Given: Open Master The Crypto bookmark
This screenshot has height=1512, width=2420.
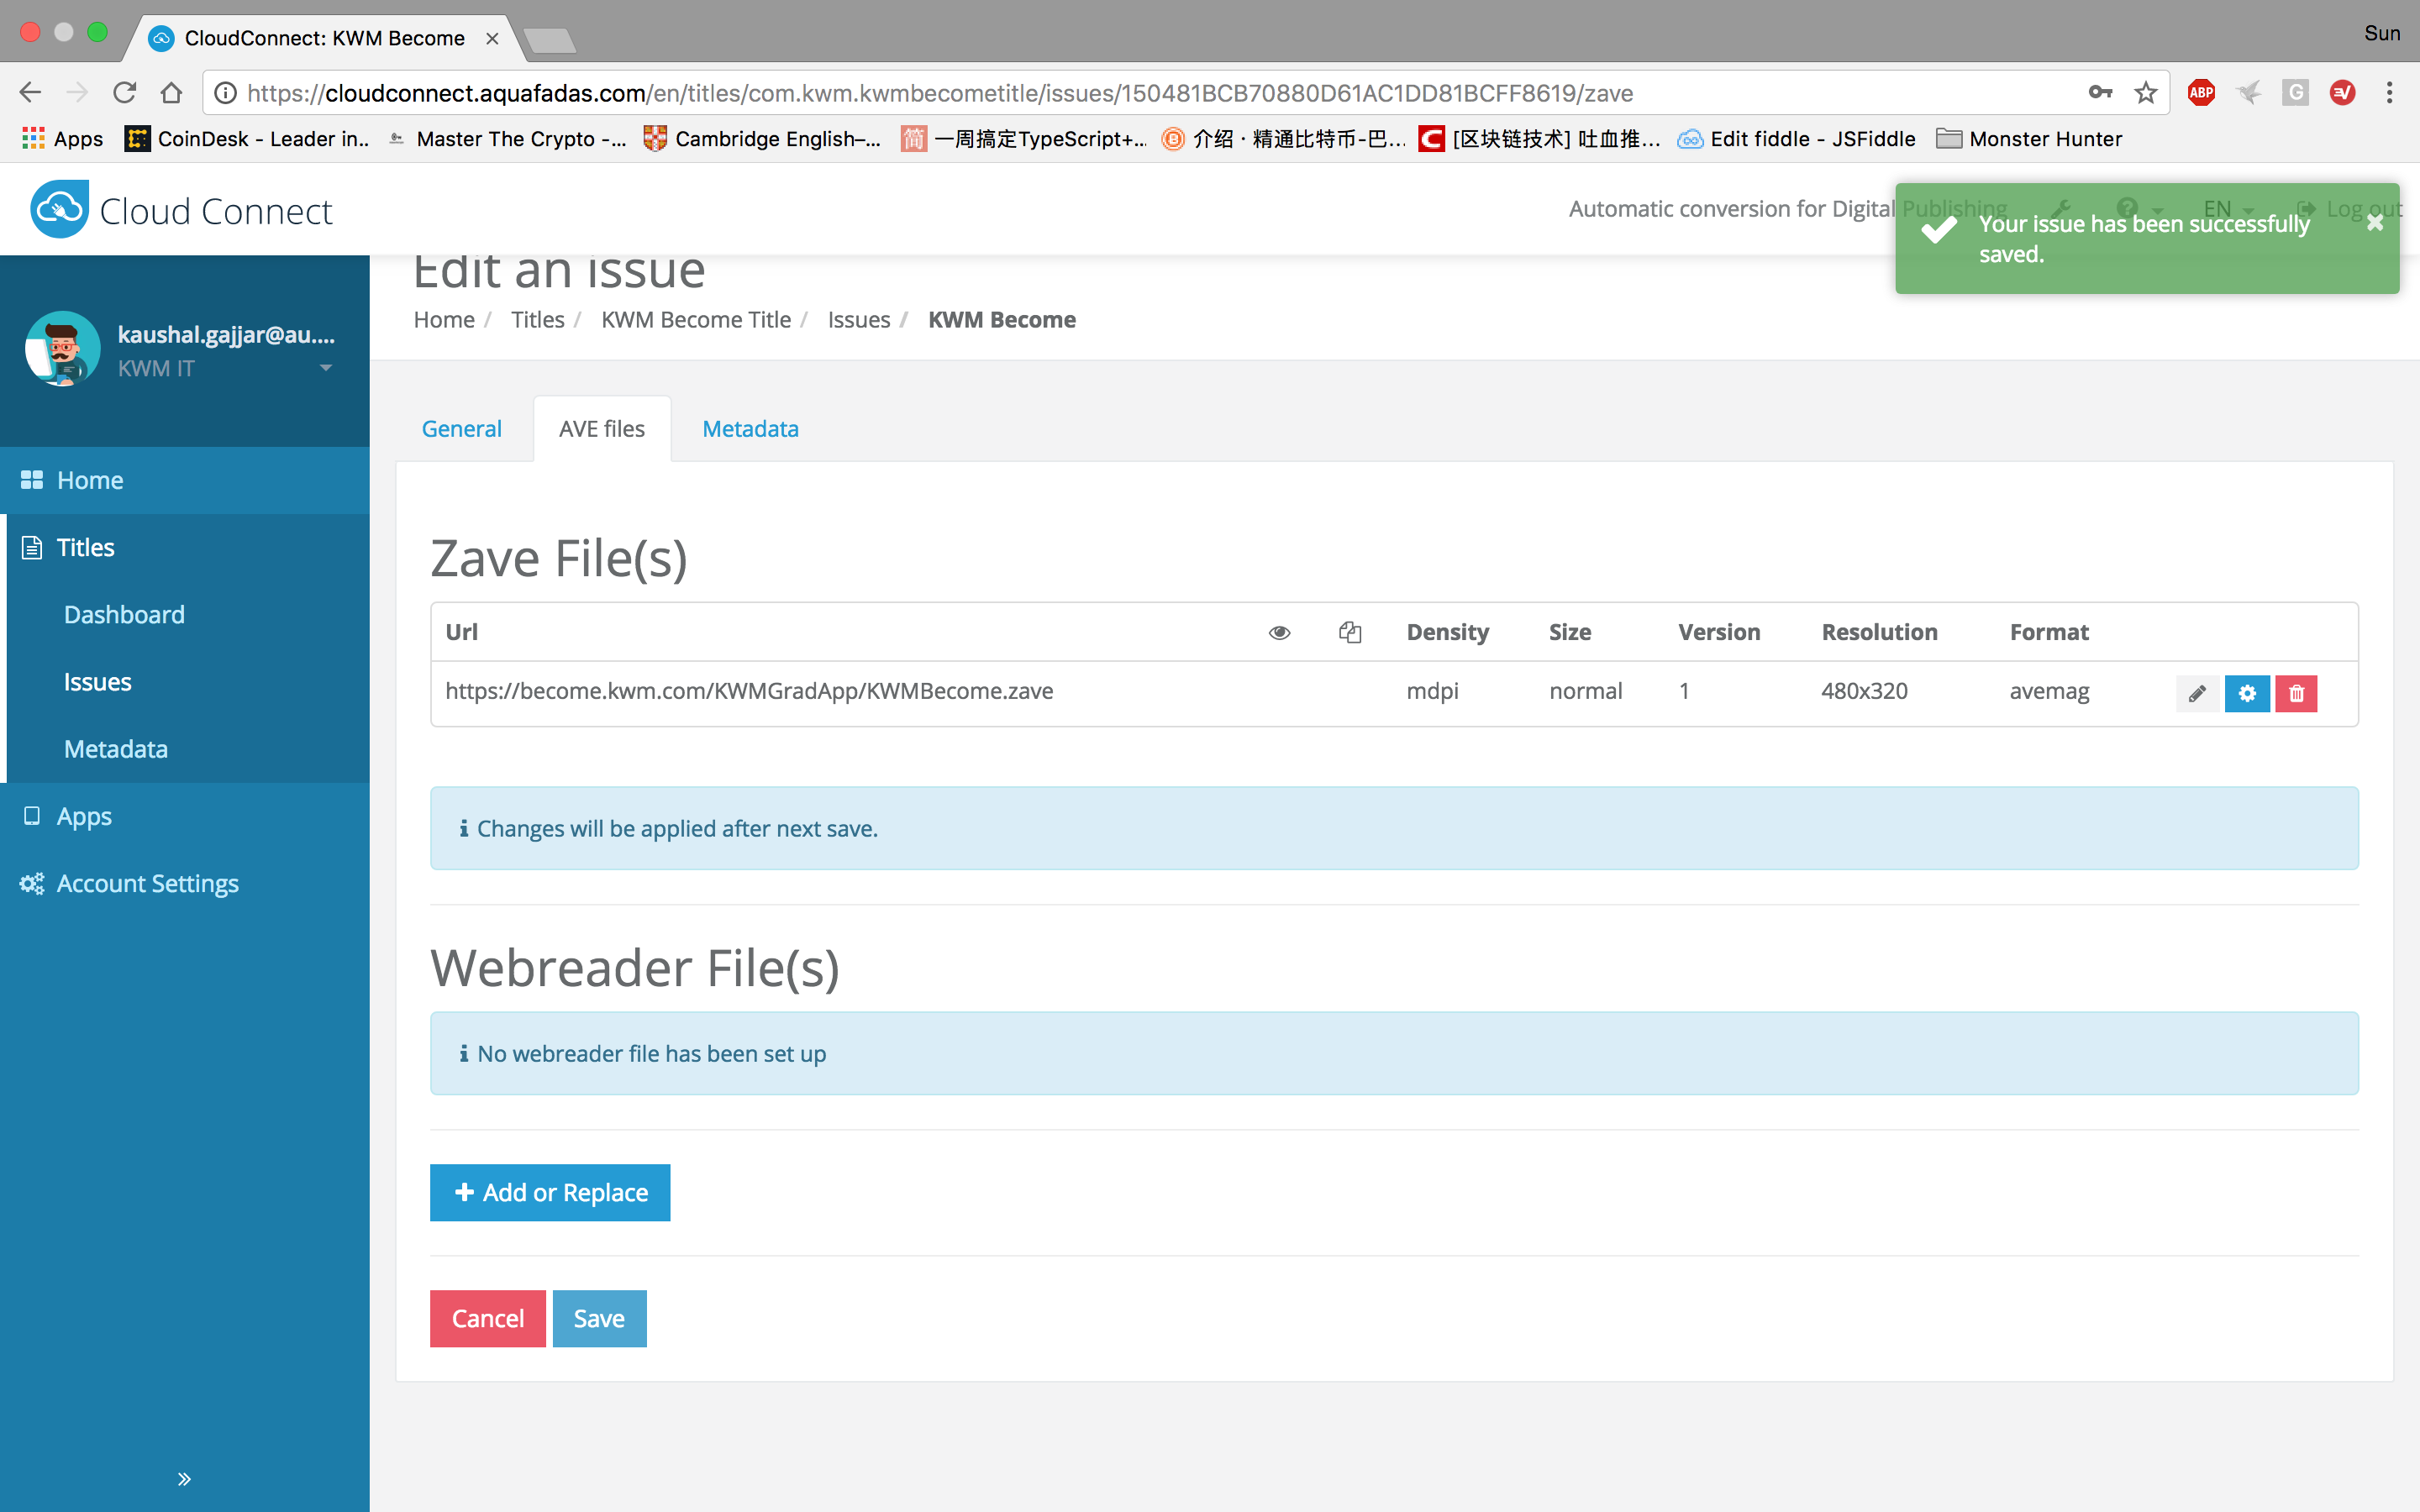Looking at the screenshot, I should pyautogui.click(x=507, y=139).
